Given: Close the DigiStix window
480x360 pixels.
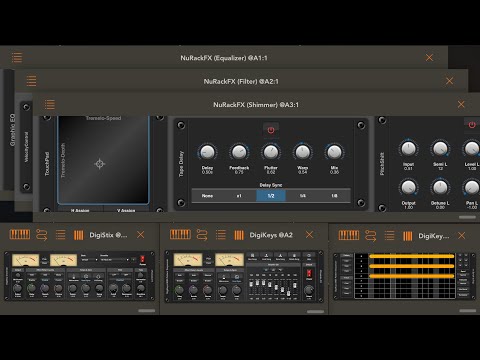Looking at the screenshot, I should click(x=141, y=235).
